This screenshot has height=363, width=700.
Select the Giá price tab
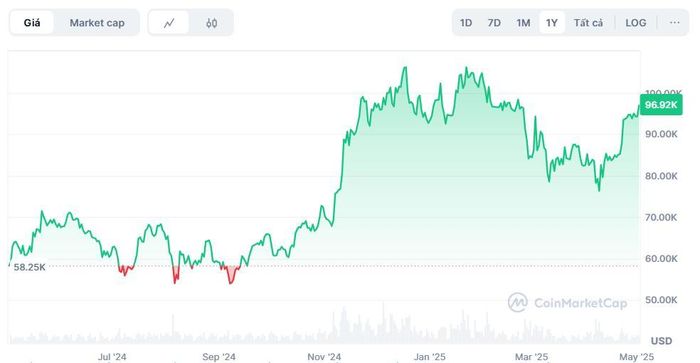[x=32, y=23]
